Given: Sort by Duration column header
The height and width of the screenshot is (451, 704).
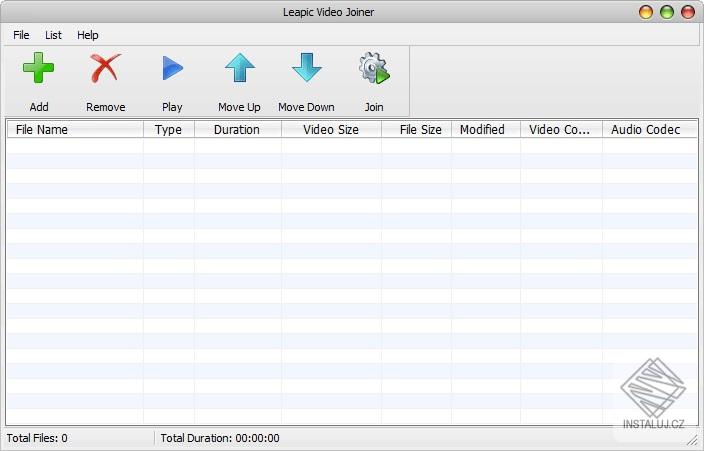Looking at the screenshot, I should [238, 129].
